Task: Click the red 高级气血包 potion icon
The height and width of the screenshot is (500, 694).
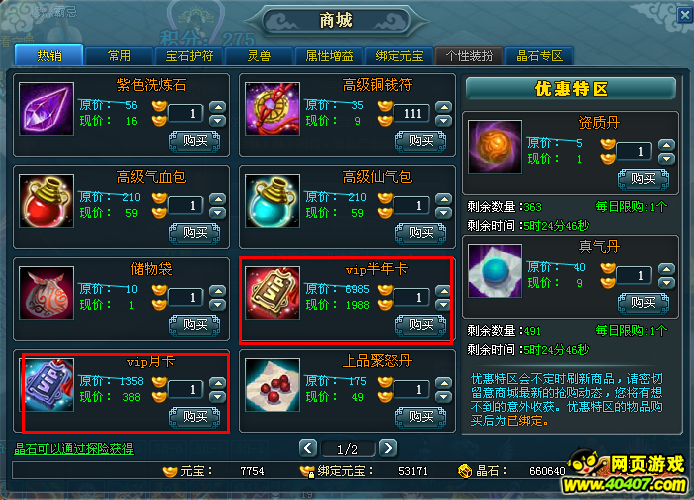Action: pyautogui.click(x=46, y=201)
